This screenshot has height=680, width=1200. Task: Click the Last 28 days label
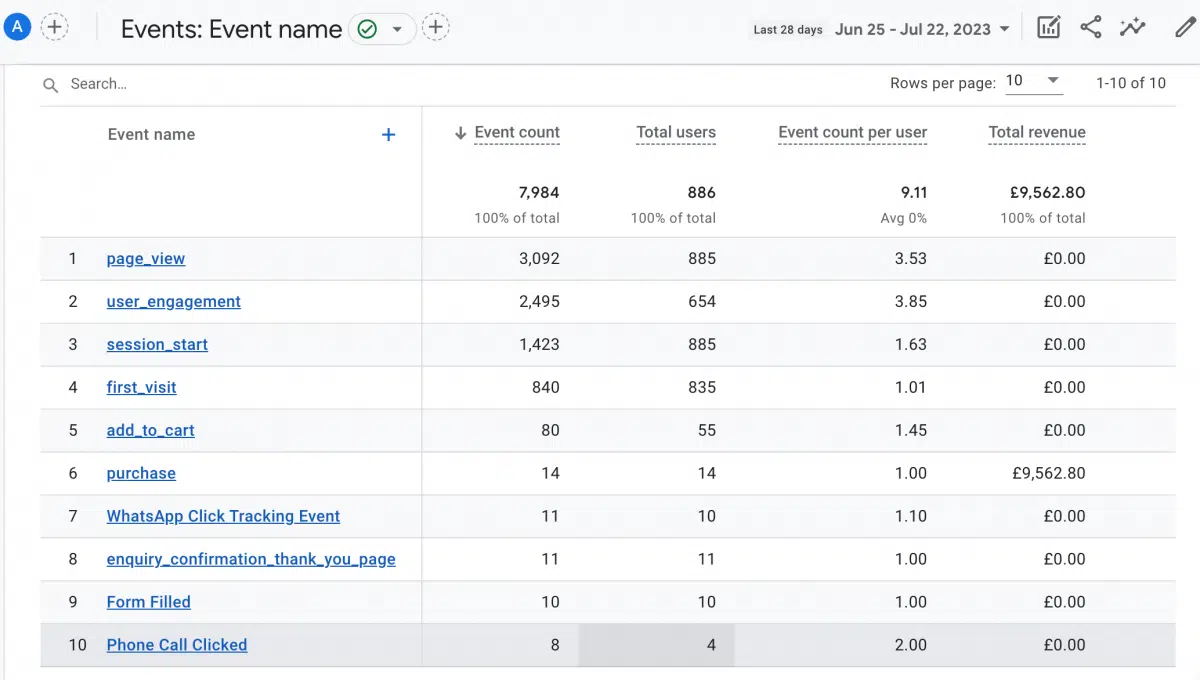788,30
